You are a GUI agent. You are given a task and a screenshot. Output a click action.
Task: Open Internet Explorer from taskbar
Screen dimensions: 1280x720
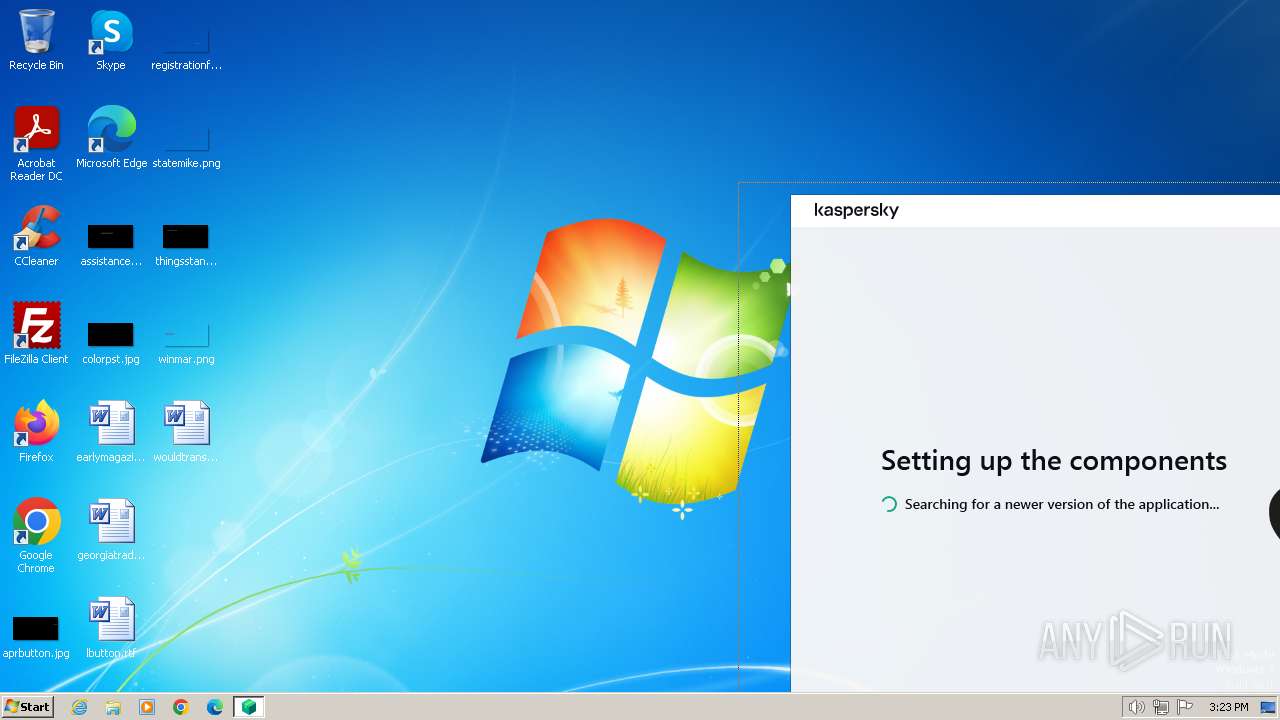click(x=79, y=707)
